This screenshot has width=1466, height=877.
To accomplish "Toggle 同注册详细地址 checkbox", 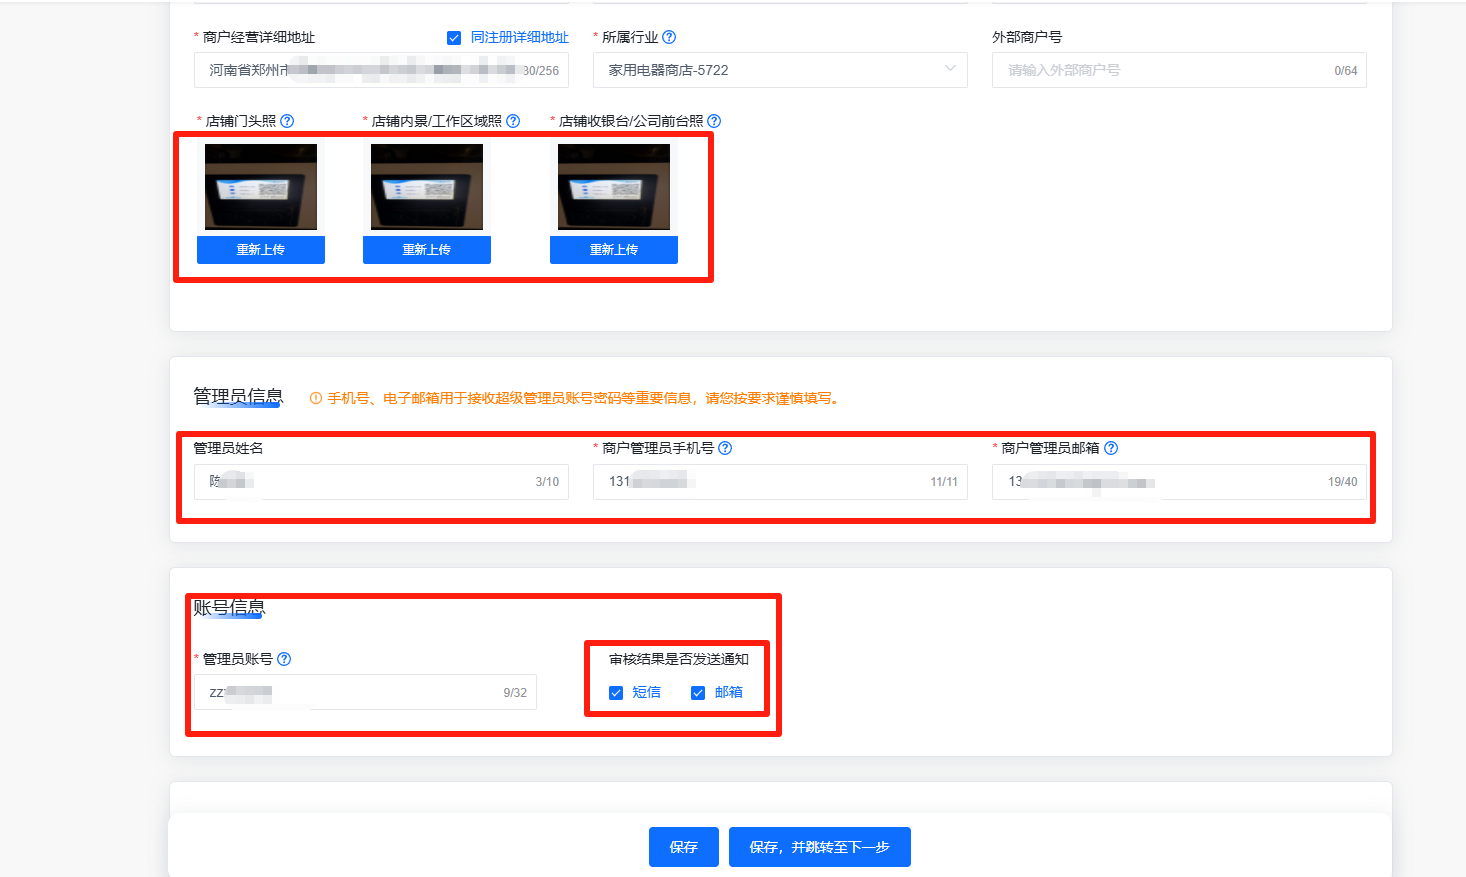I will click(454, 38).
